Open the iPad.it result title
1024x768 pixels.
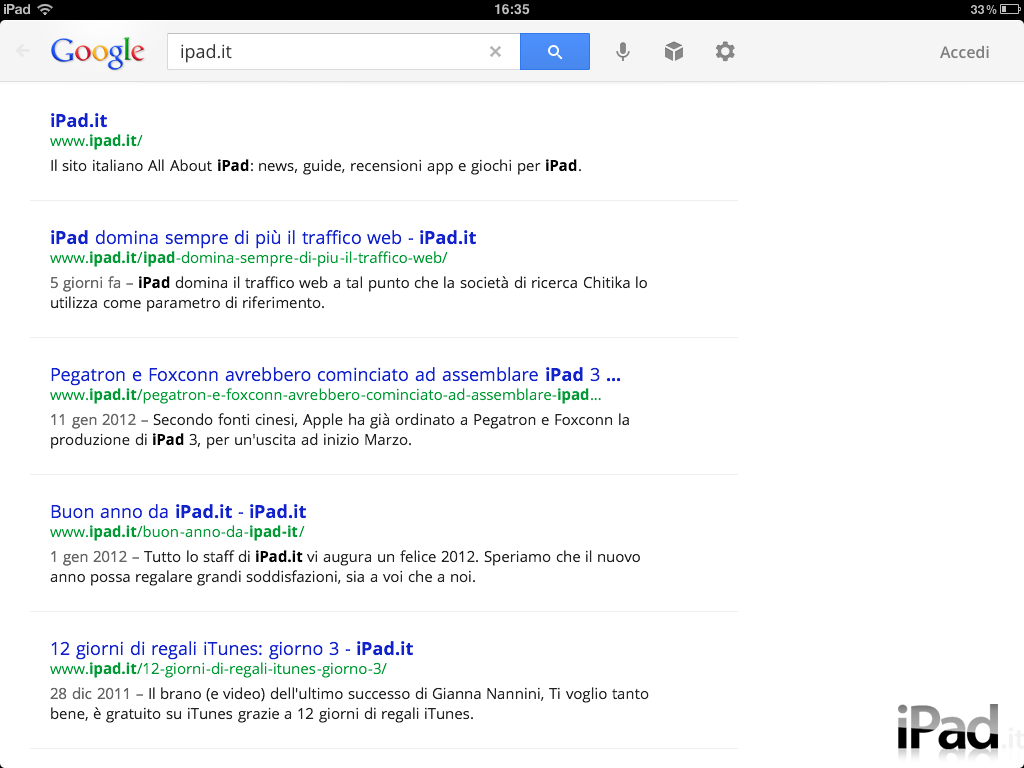coord(78,120)
